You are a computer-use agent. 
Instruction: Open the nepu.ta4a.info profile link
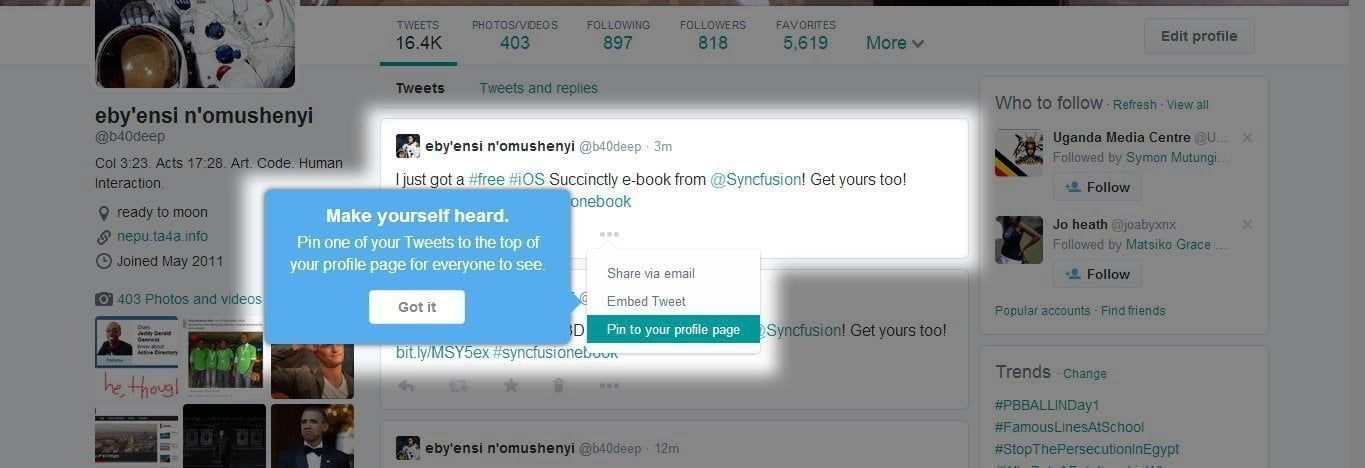(x=162, y=236)
